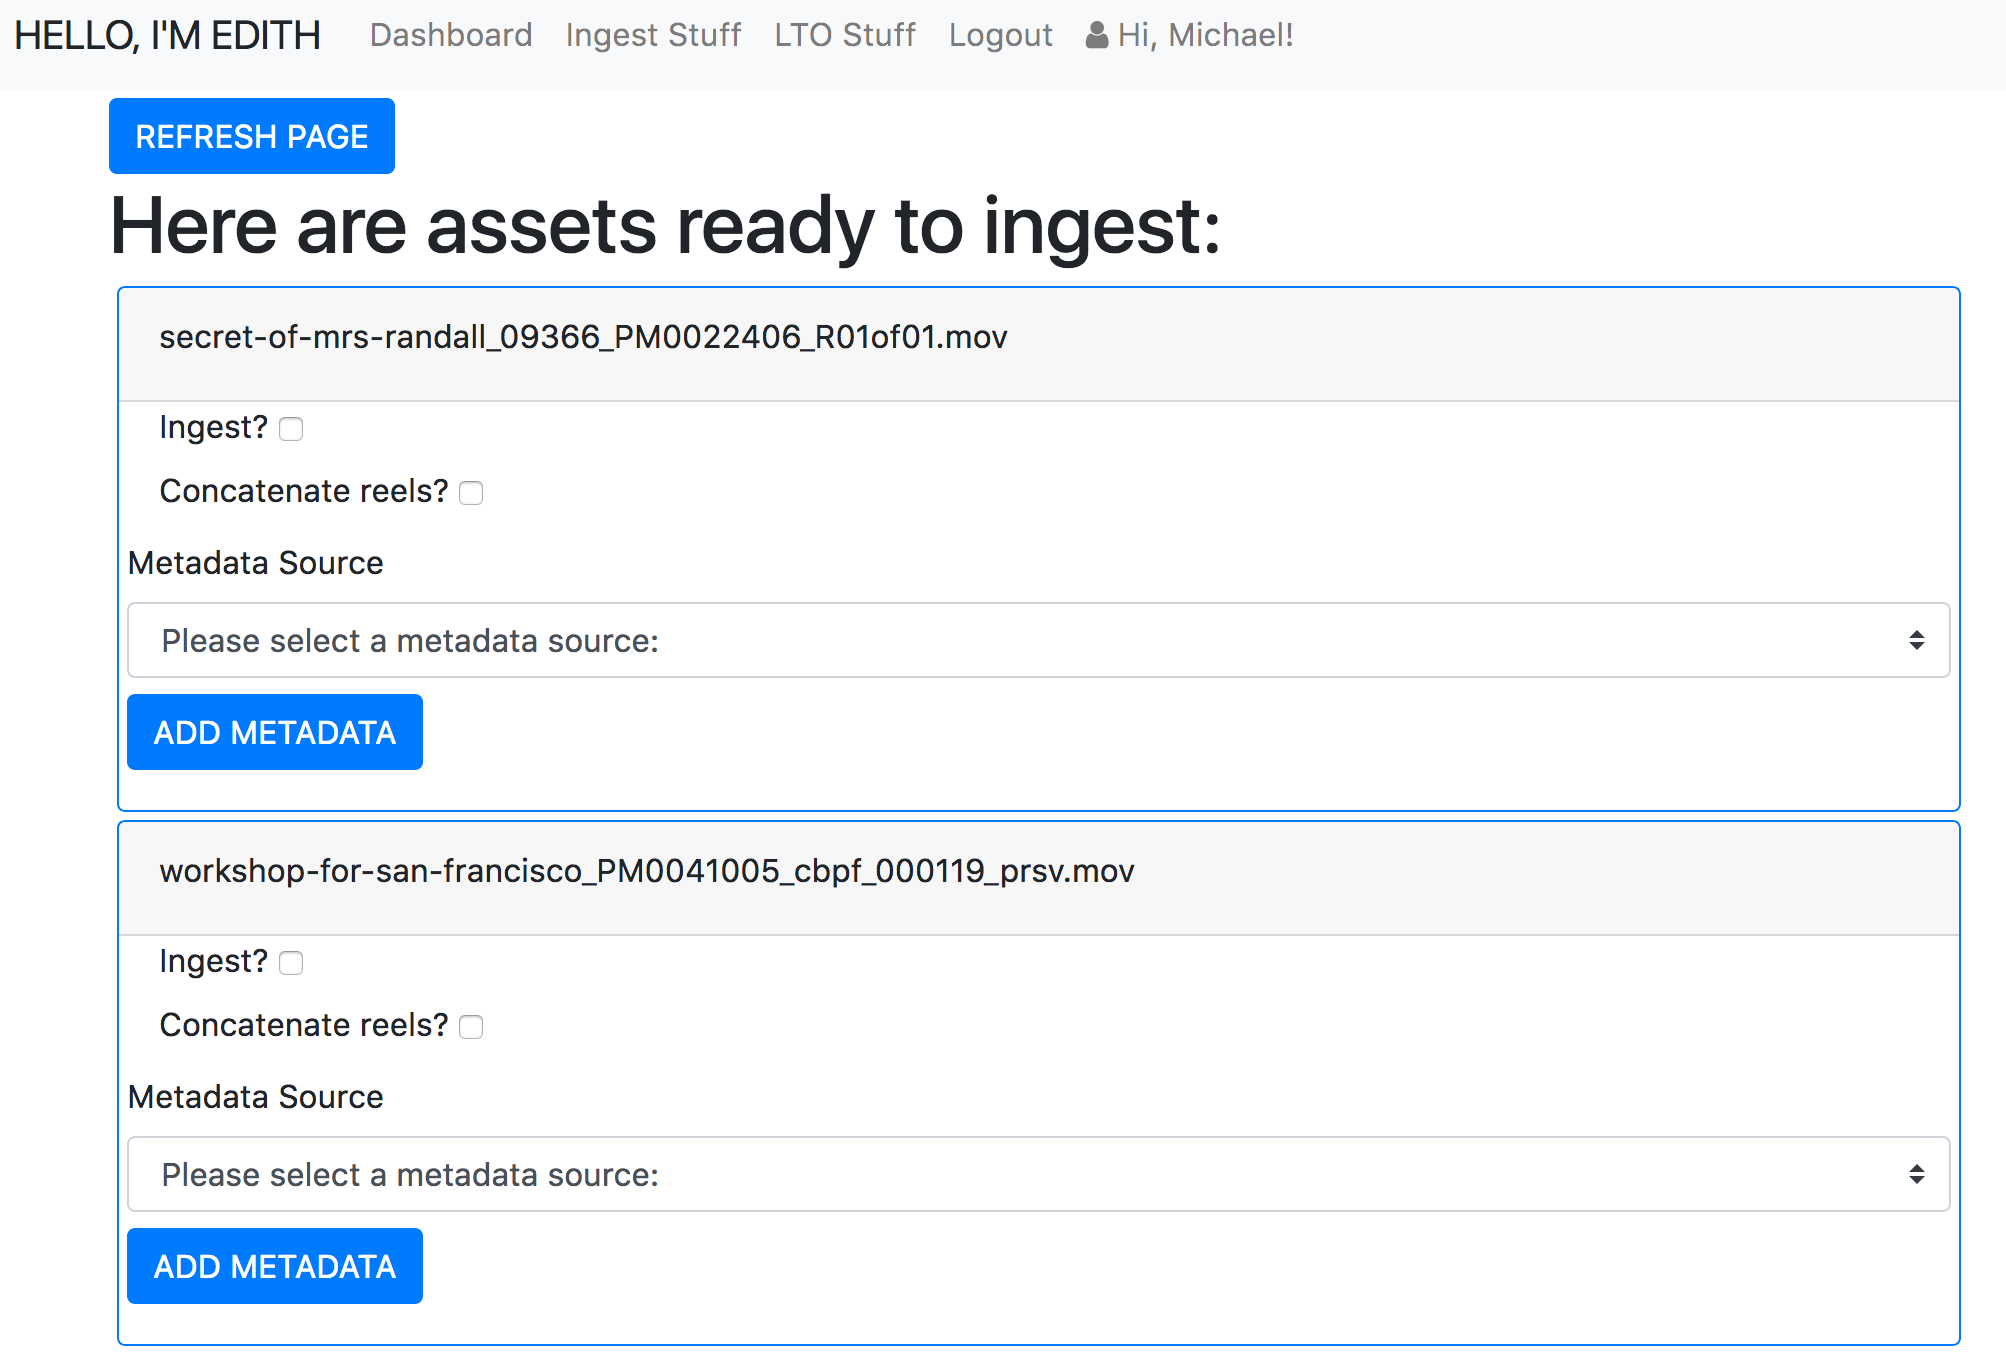Click ADD METADATA for workshop-for-san-francisco asset
The image size is (2006, 1354).
click(x=275, y=1266)
